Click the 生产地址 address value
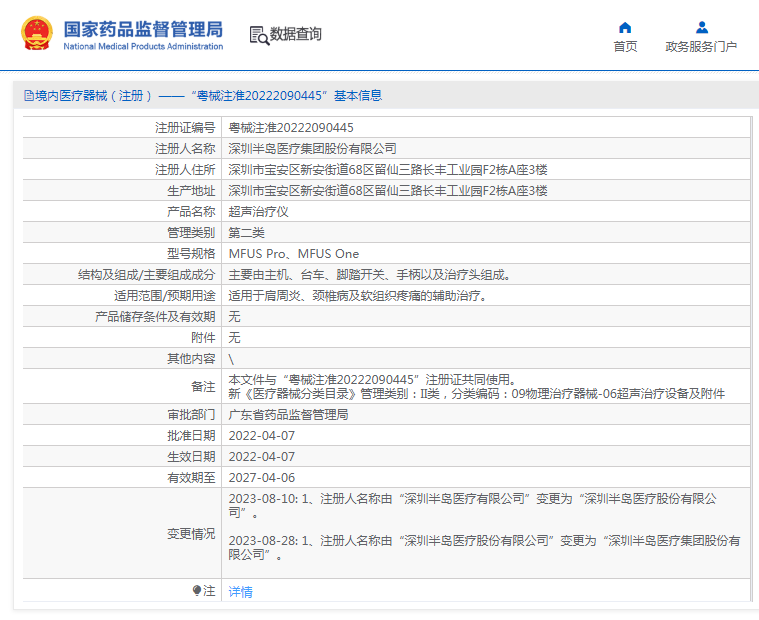The height and width of the screenshot is (620, 759). point(388,191)
